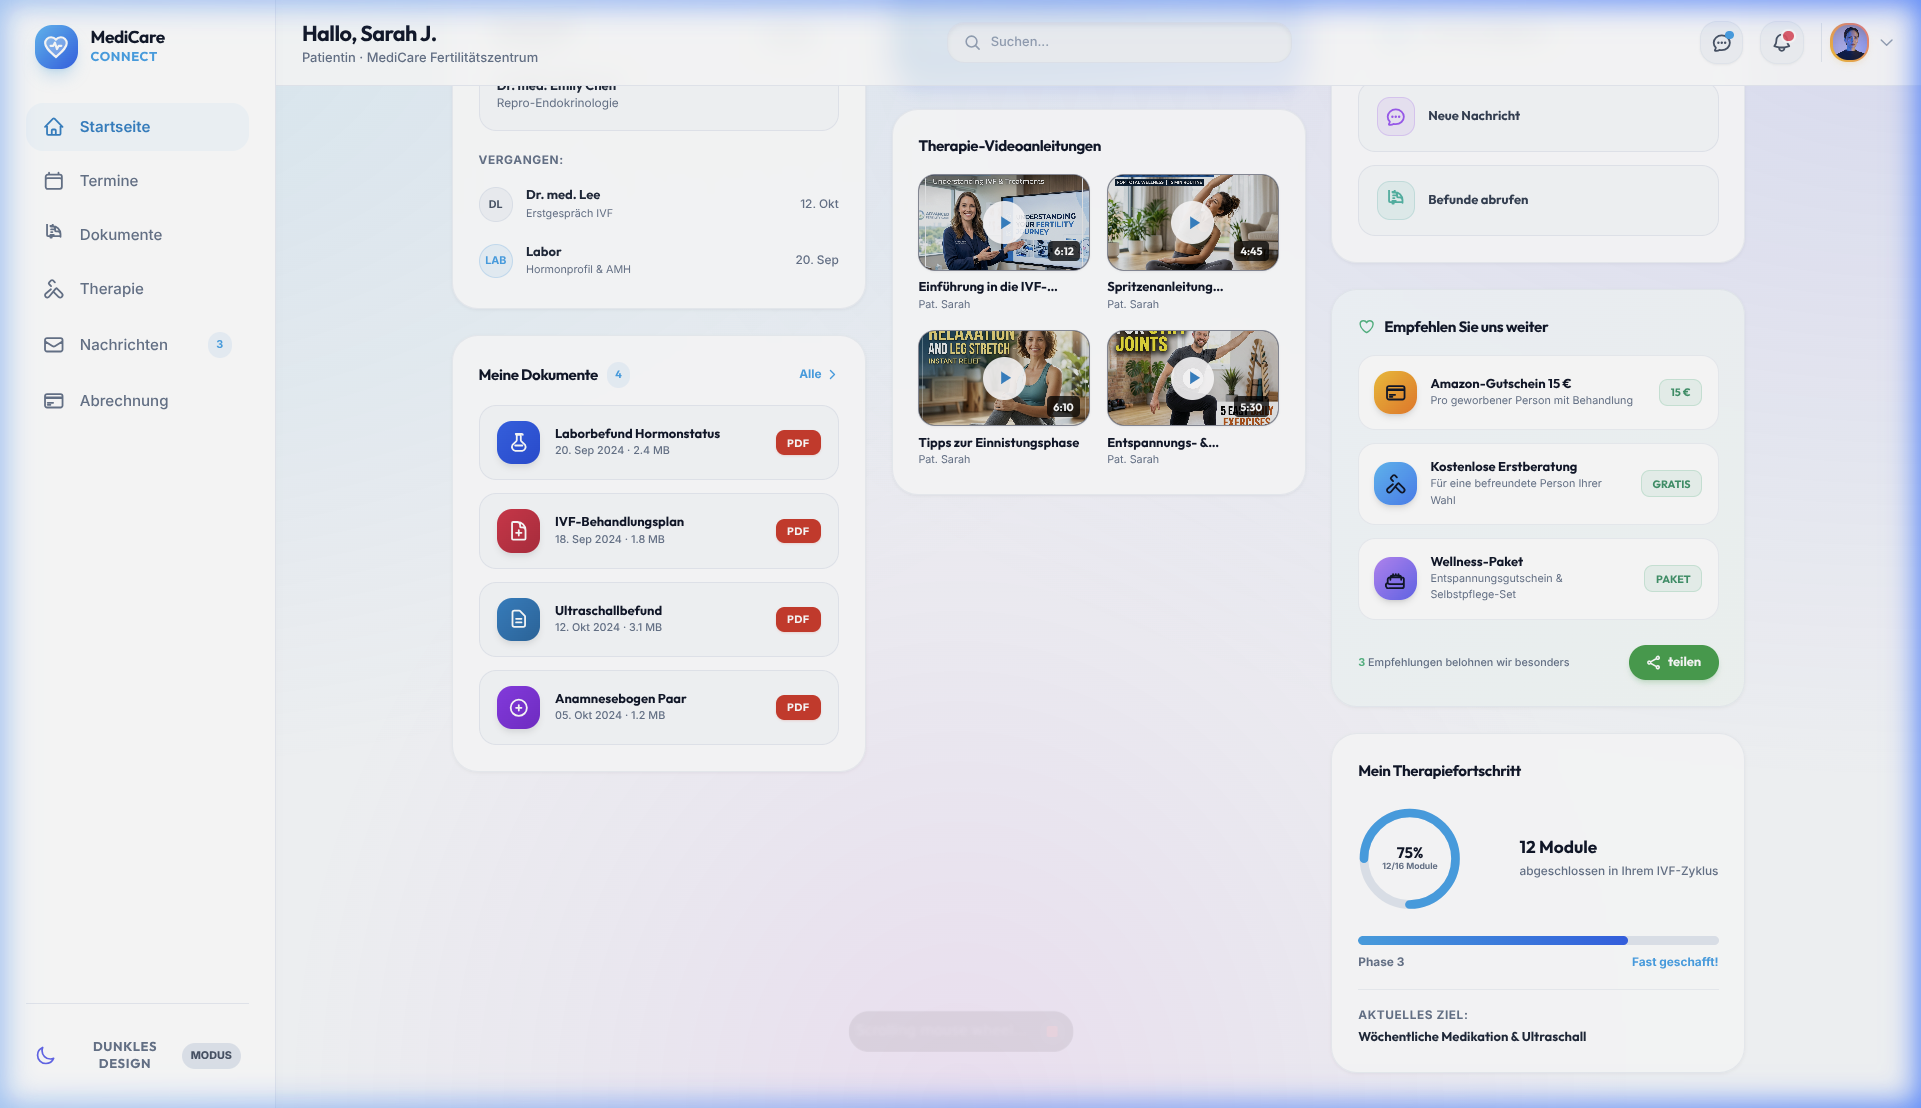Image resolution: width=1921 pixels, height=1108 pixels.
Task: Click the search field 'Suchen...'
Action: coord(1119,42)
